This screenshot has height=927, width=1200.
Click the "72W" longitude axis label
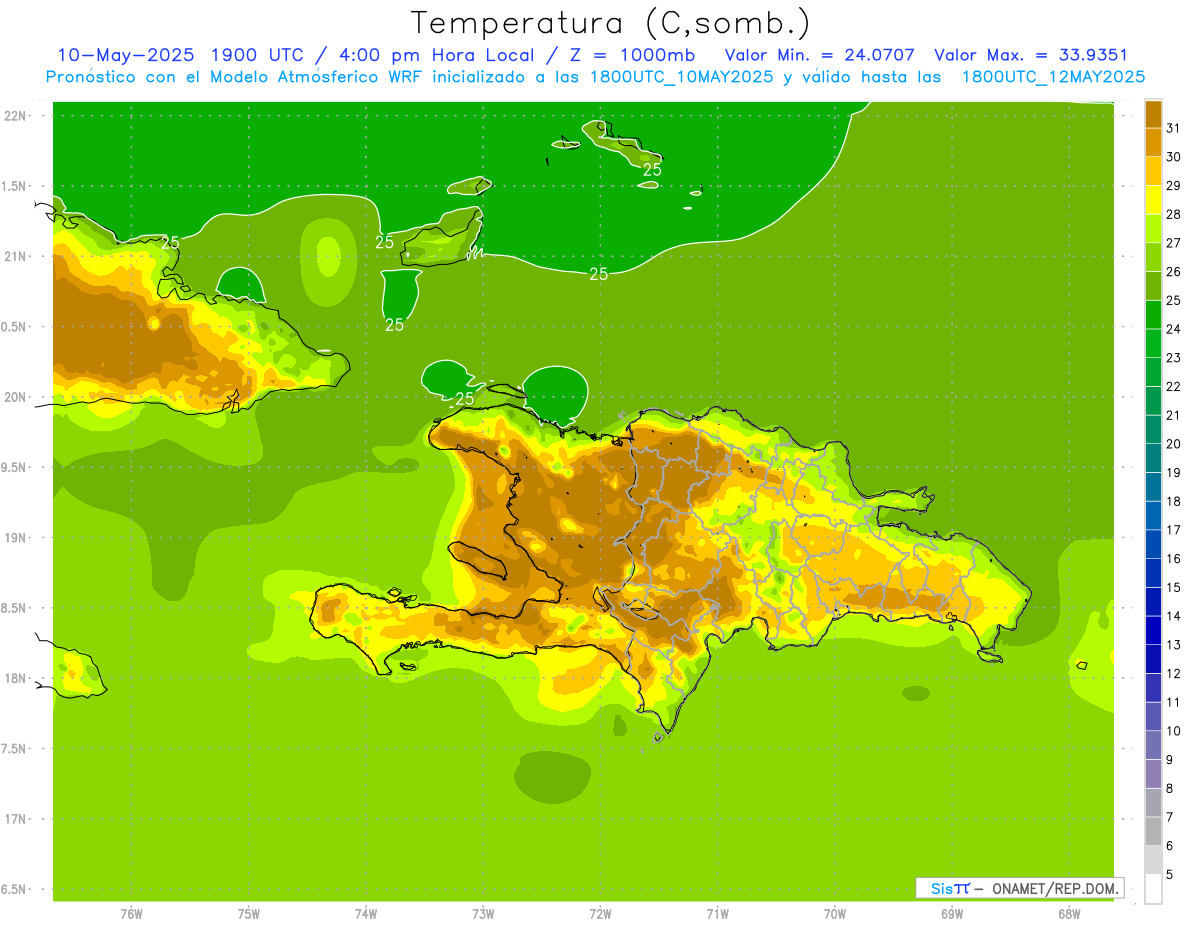[600, 914]
